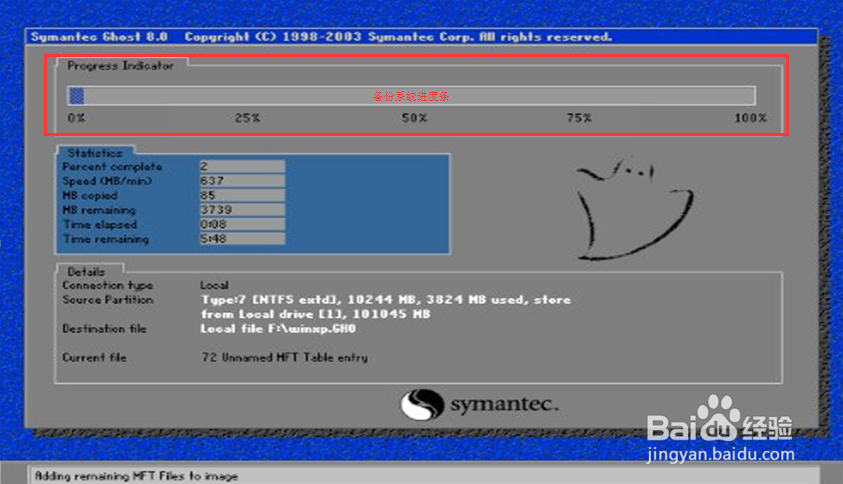The image size is (843, 484).
Task: Click the Symantec Ghost 8.0 title bar
Action: tap(422, 37)
